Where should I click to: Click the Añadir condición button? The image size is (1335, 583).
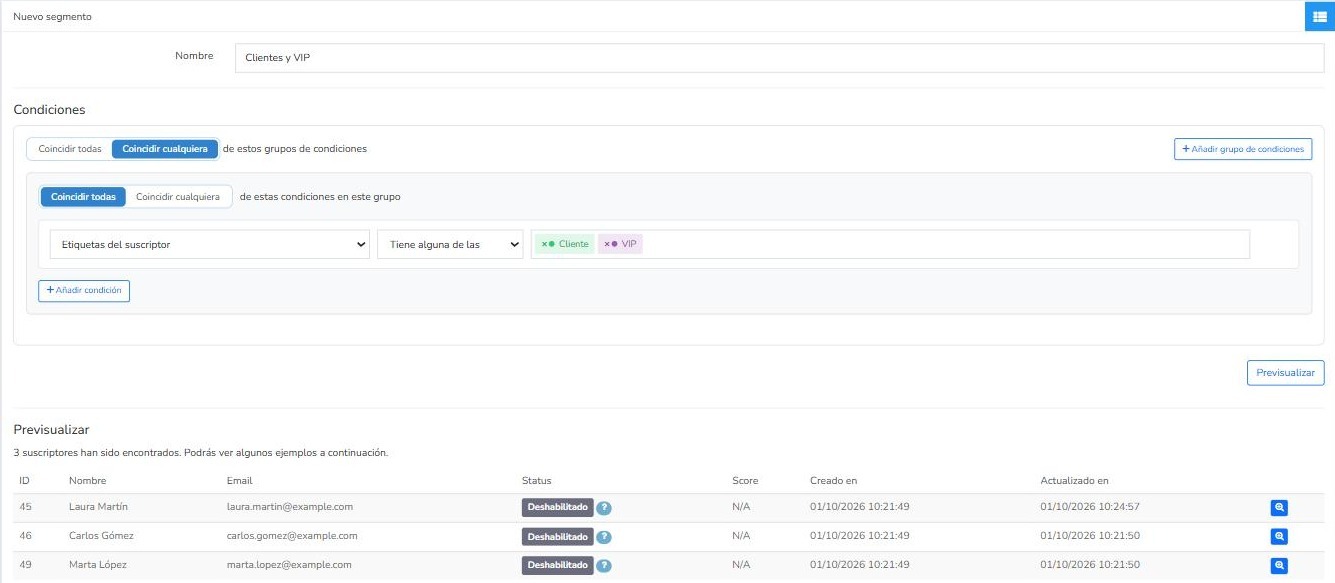pyautogui.click(x=84, y=290)
